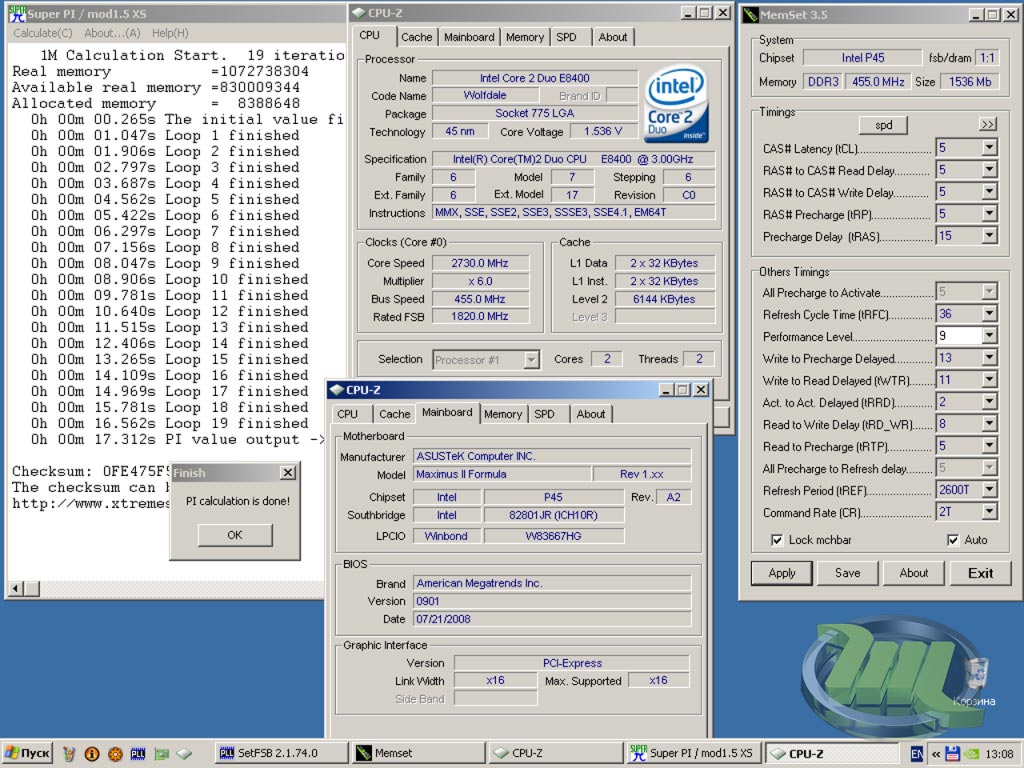Launch the green card quick launch icon
Screen dimensions: 1024x768
point(161,754)
